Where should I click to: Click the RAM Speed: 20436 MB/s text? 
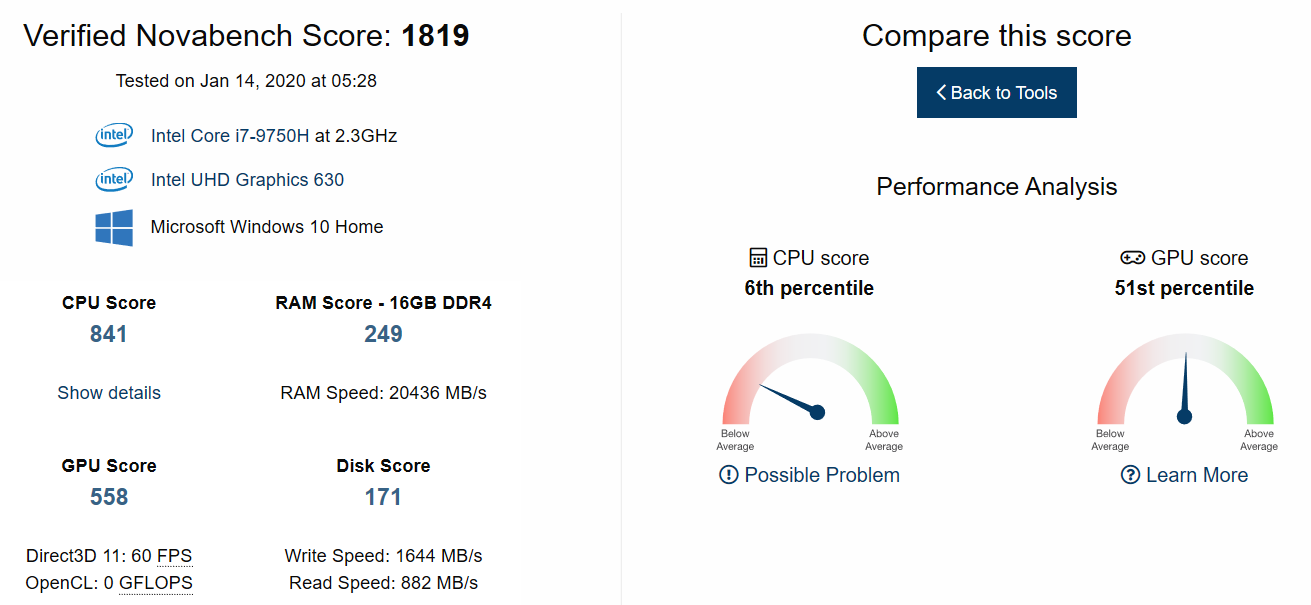coord(383,393)
